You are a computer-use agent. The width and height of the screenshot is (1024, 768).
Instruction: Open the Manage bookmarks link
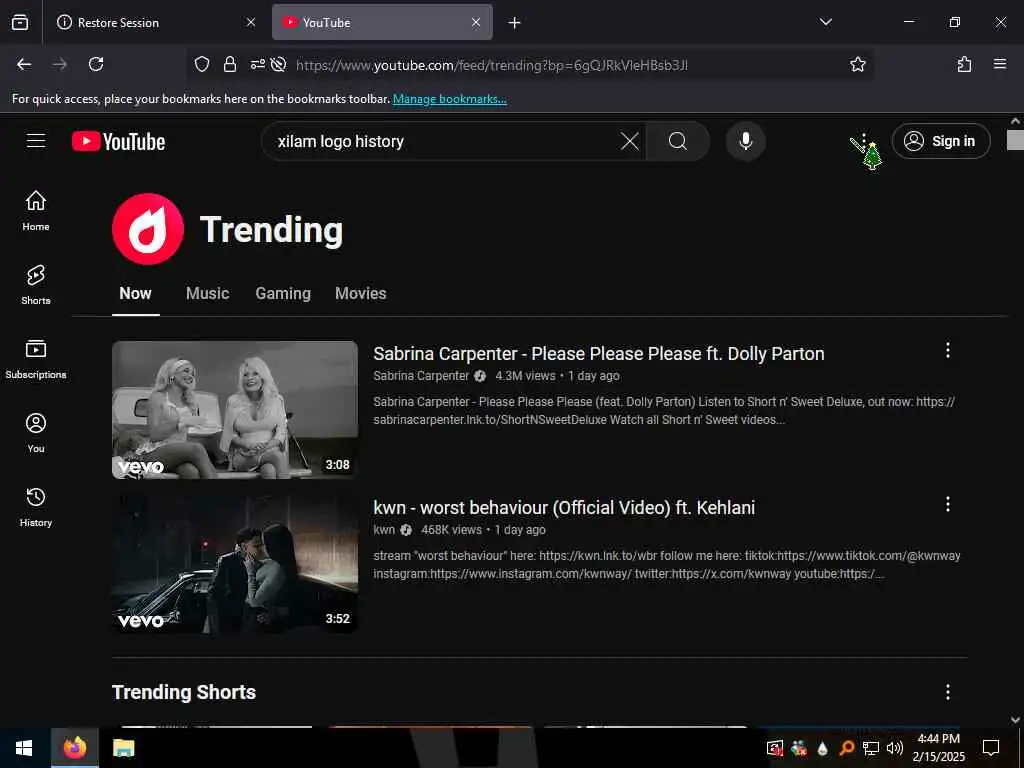pos(449,99)
